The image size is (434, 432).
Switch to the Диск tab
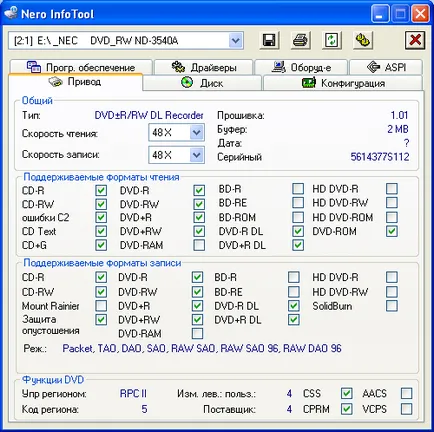click(x=202, y=83)
